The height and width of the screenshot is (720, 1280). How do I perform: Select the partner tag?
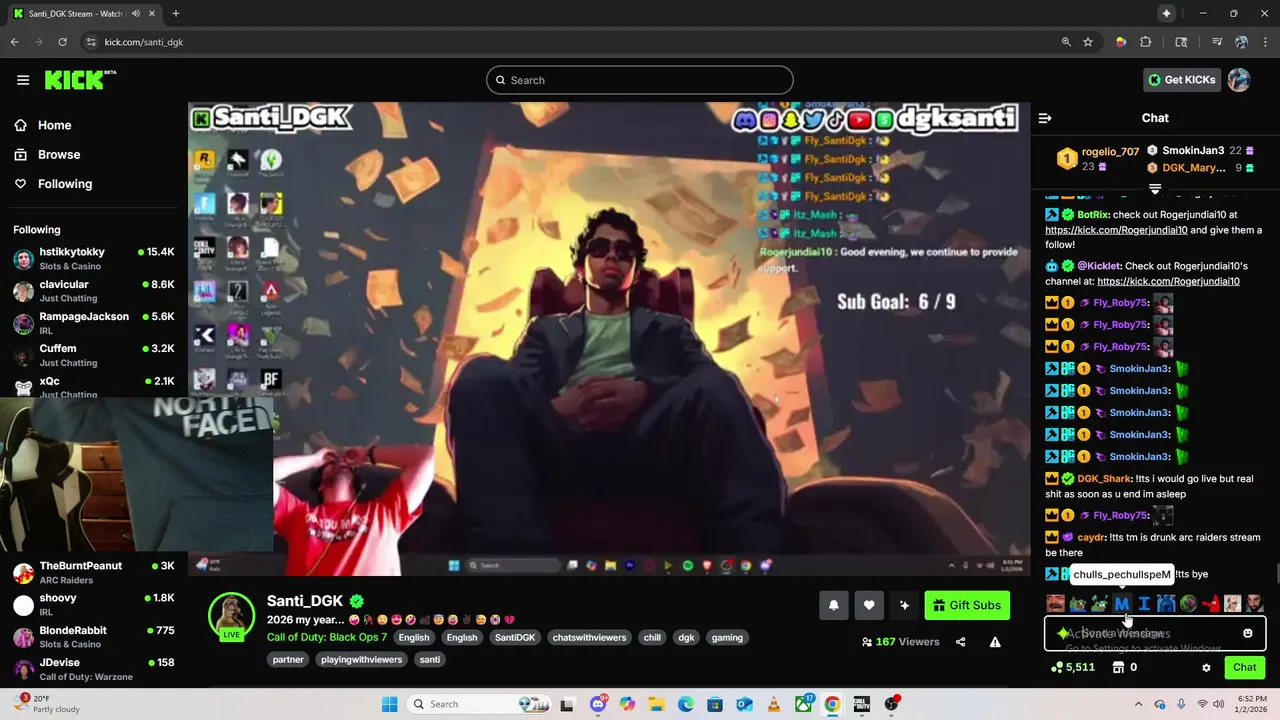coord(288,659)
